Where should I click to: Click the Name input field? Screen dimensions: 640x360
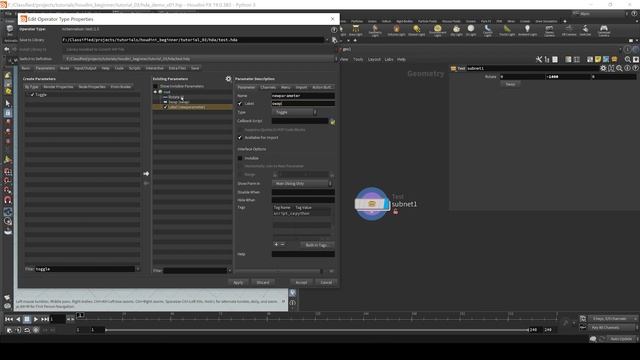pyautogui.click(x=303, y=96)
